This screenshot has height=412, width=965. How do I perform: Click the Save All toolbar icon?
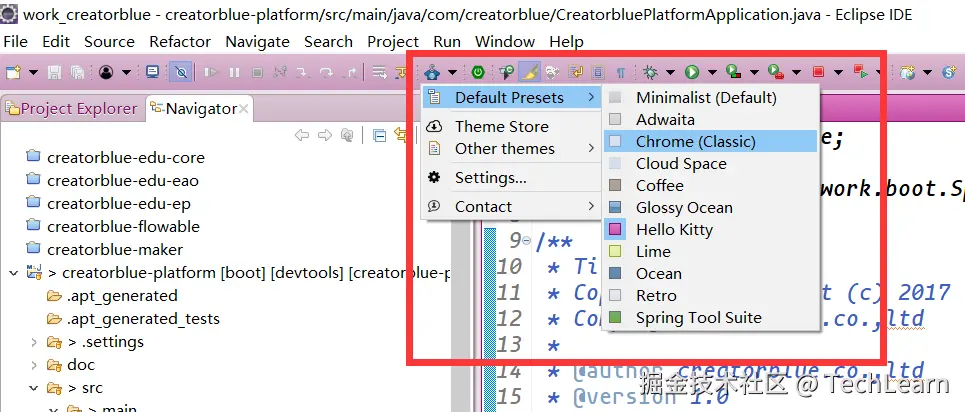pyautogui.click(x=77, y=73)
